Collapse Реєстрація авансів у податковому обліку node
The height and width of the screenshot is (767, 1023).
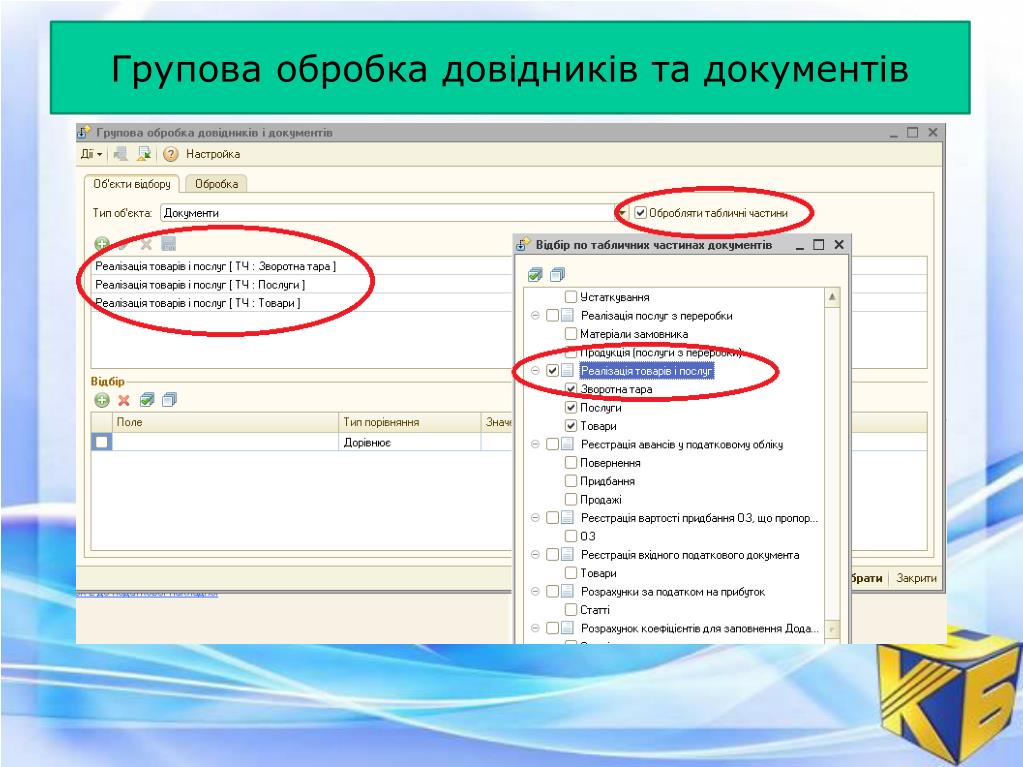click(535, 445)
